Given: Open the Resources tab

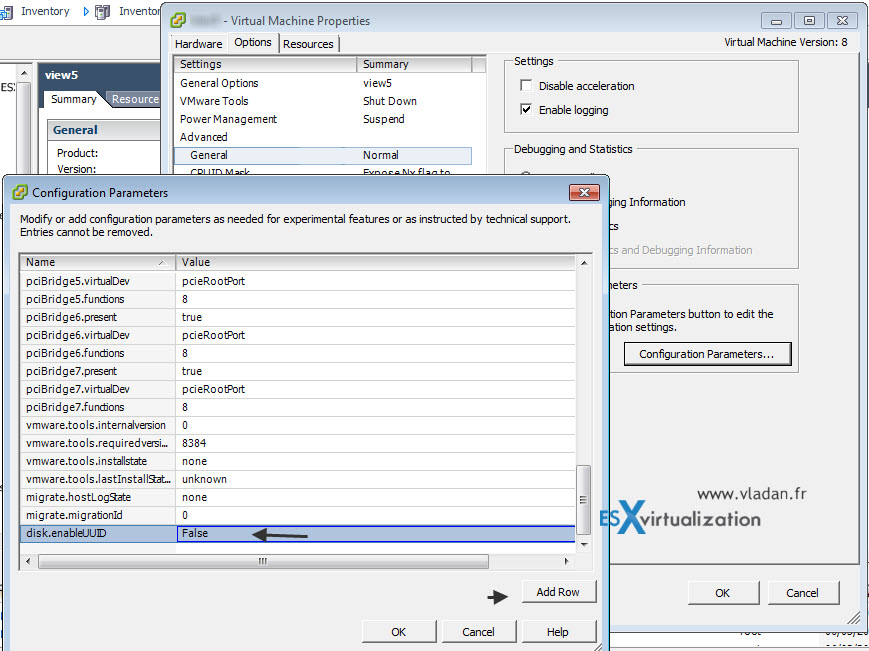Looking at the screenshot, I should coord(308,44).
